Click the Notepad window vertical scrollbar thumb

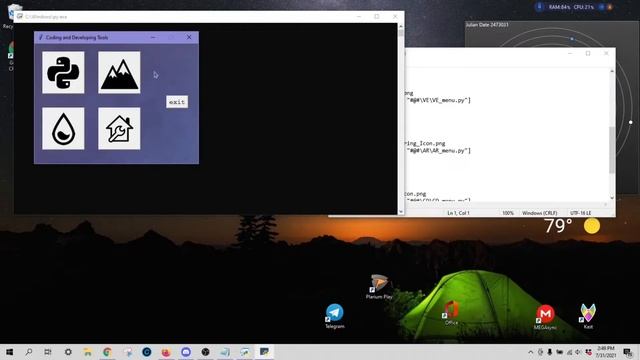tap(612, 150)
